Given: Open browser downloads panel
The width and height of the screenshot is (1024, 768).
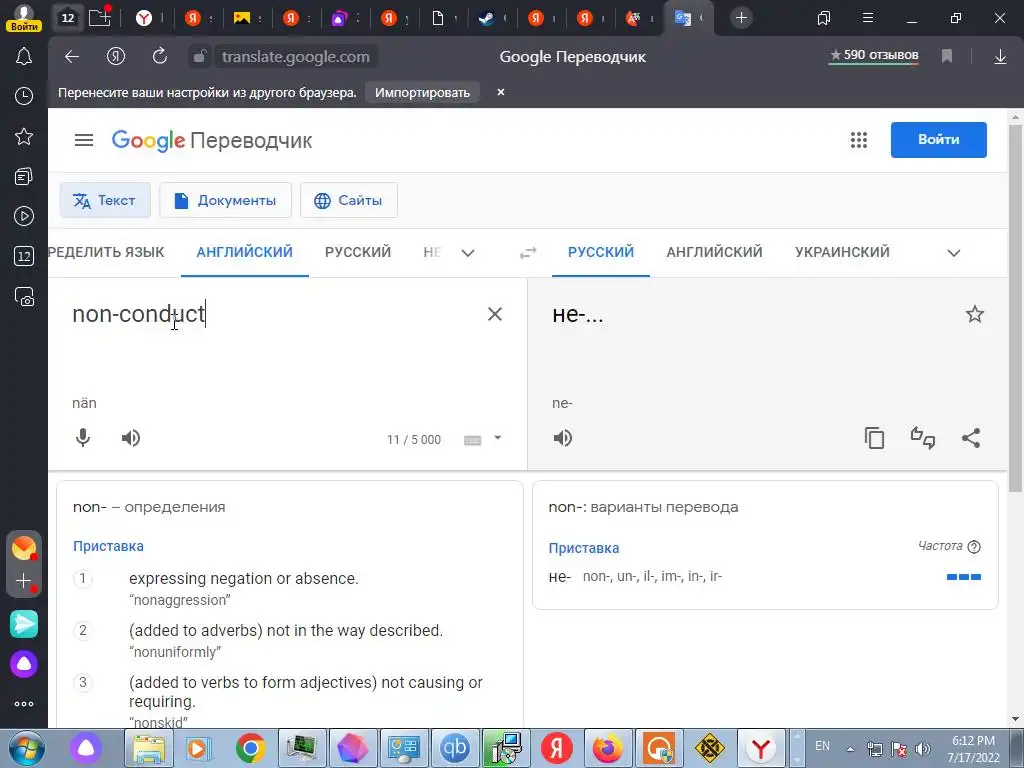Looking at the screenshot, I should pos(1000,57).
